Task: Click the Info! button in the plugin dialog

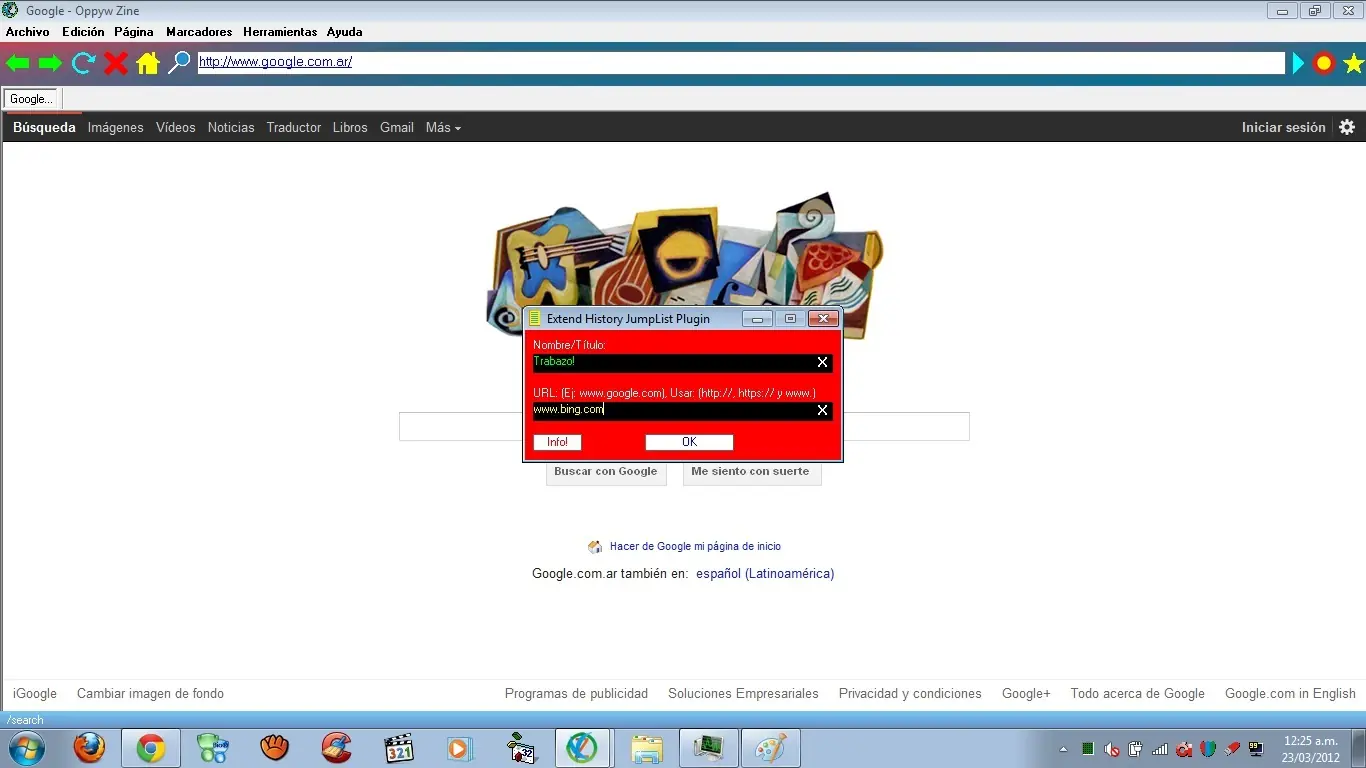Action: (x=557, y=442)
